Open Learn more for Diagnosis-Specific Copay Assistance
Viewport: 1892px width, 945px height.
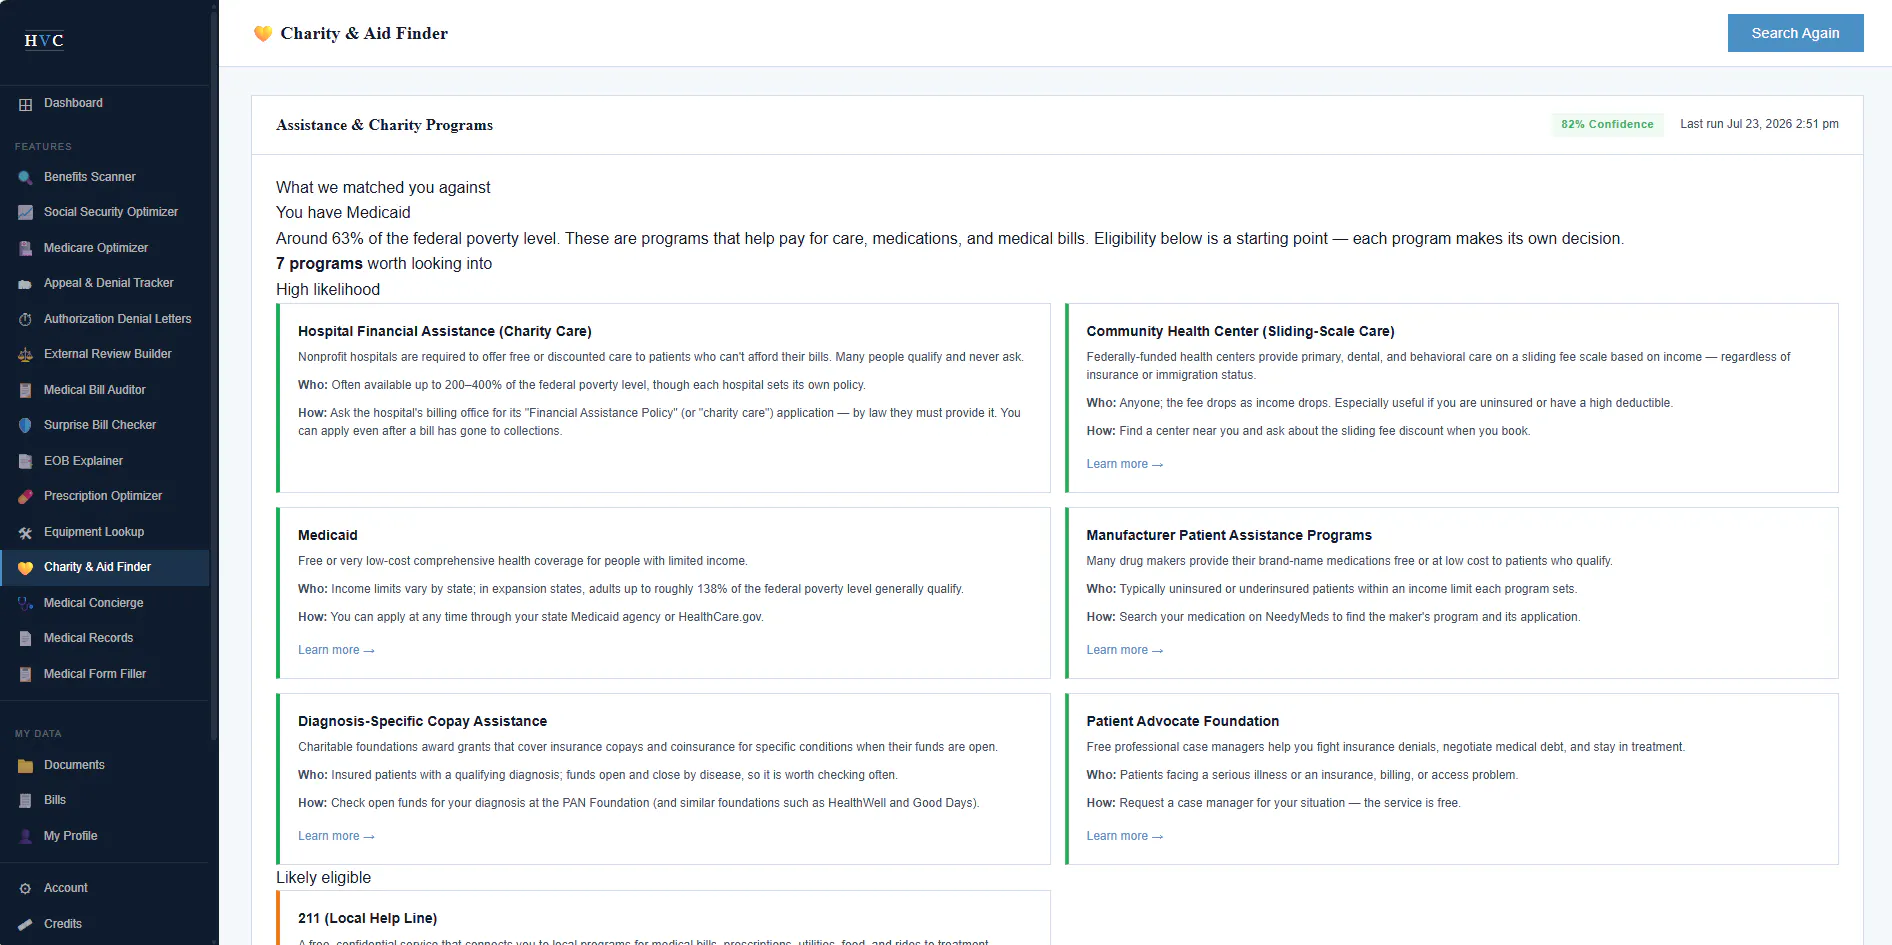[x=336, y=836]
